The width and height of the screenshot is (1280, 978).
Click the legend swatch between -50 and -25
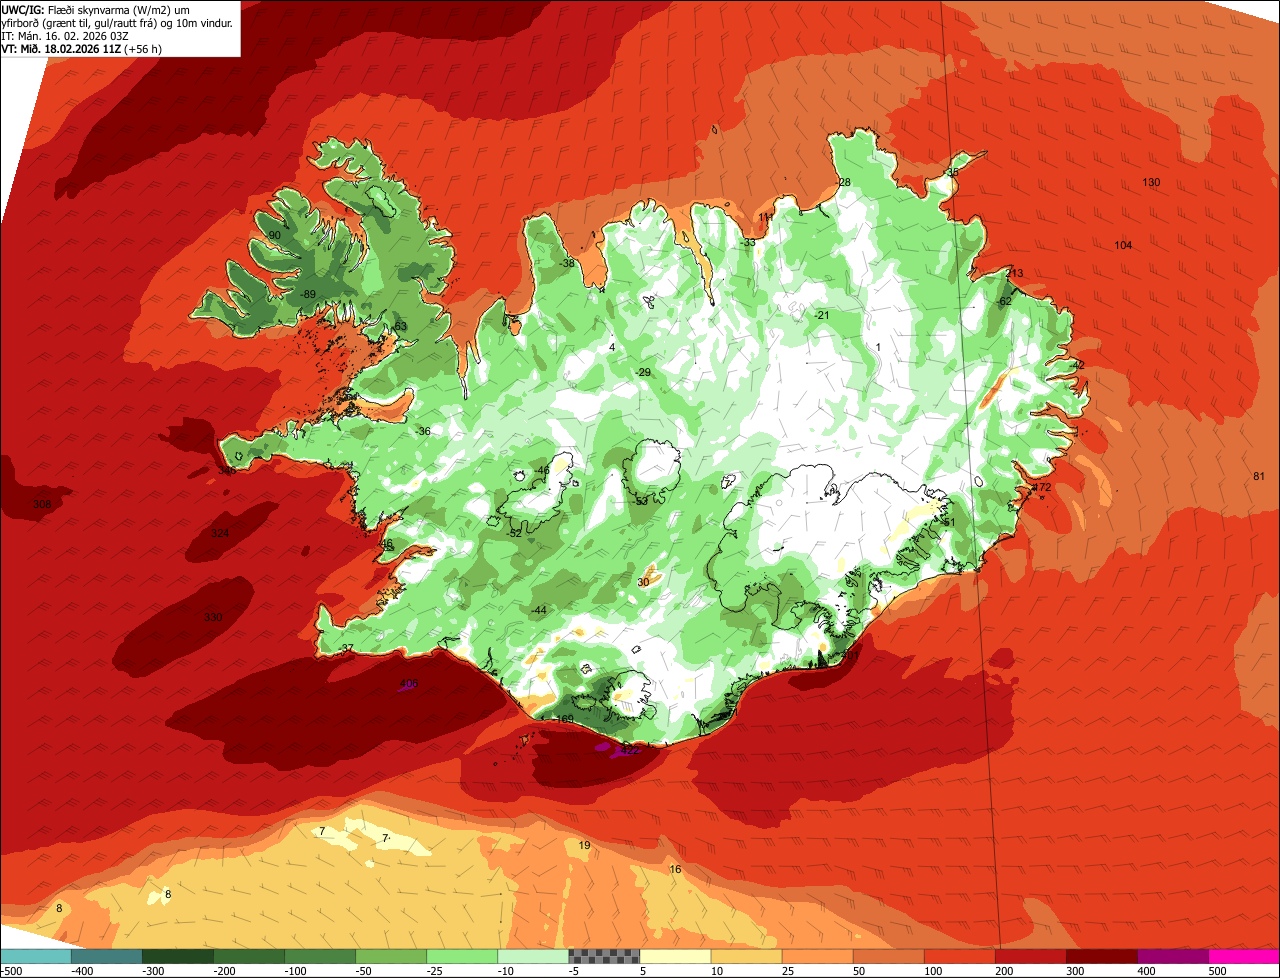(391, 956)
